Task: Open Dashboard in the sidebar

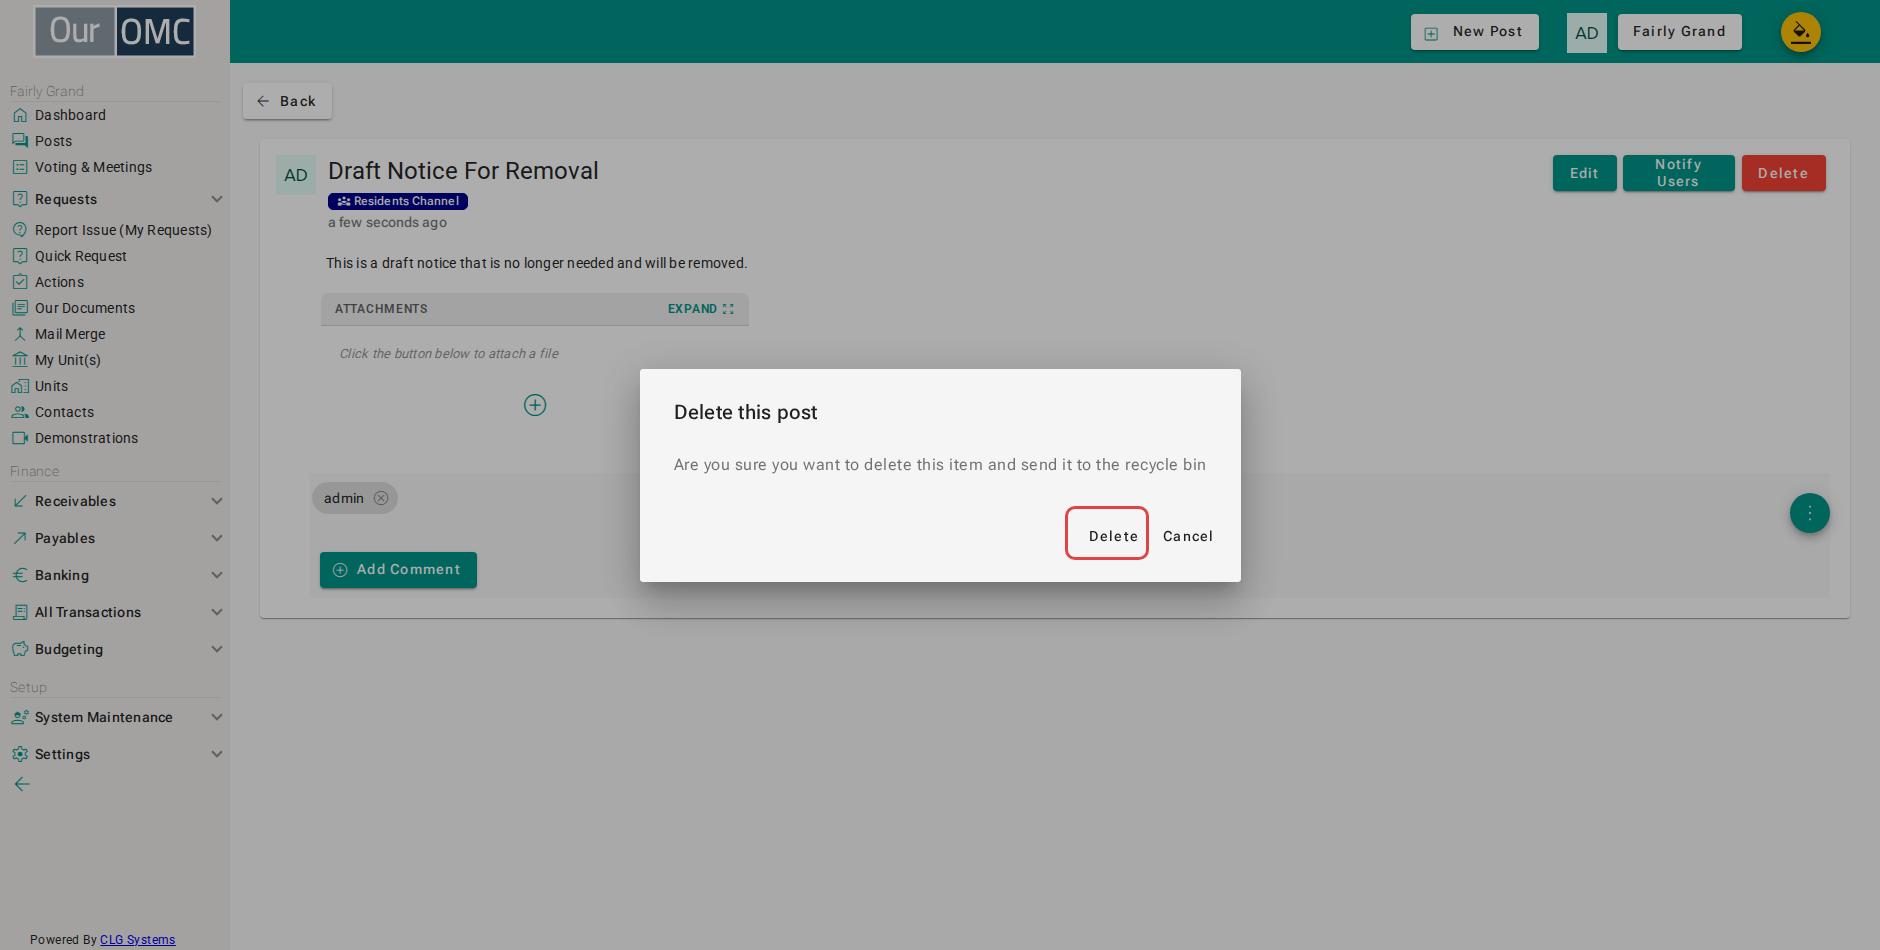Action: [70, 115]
